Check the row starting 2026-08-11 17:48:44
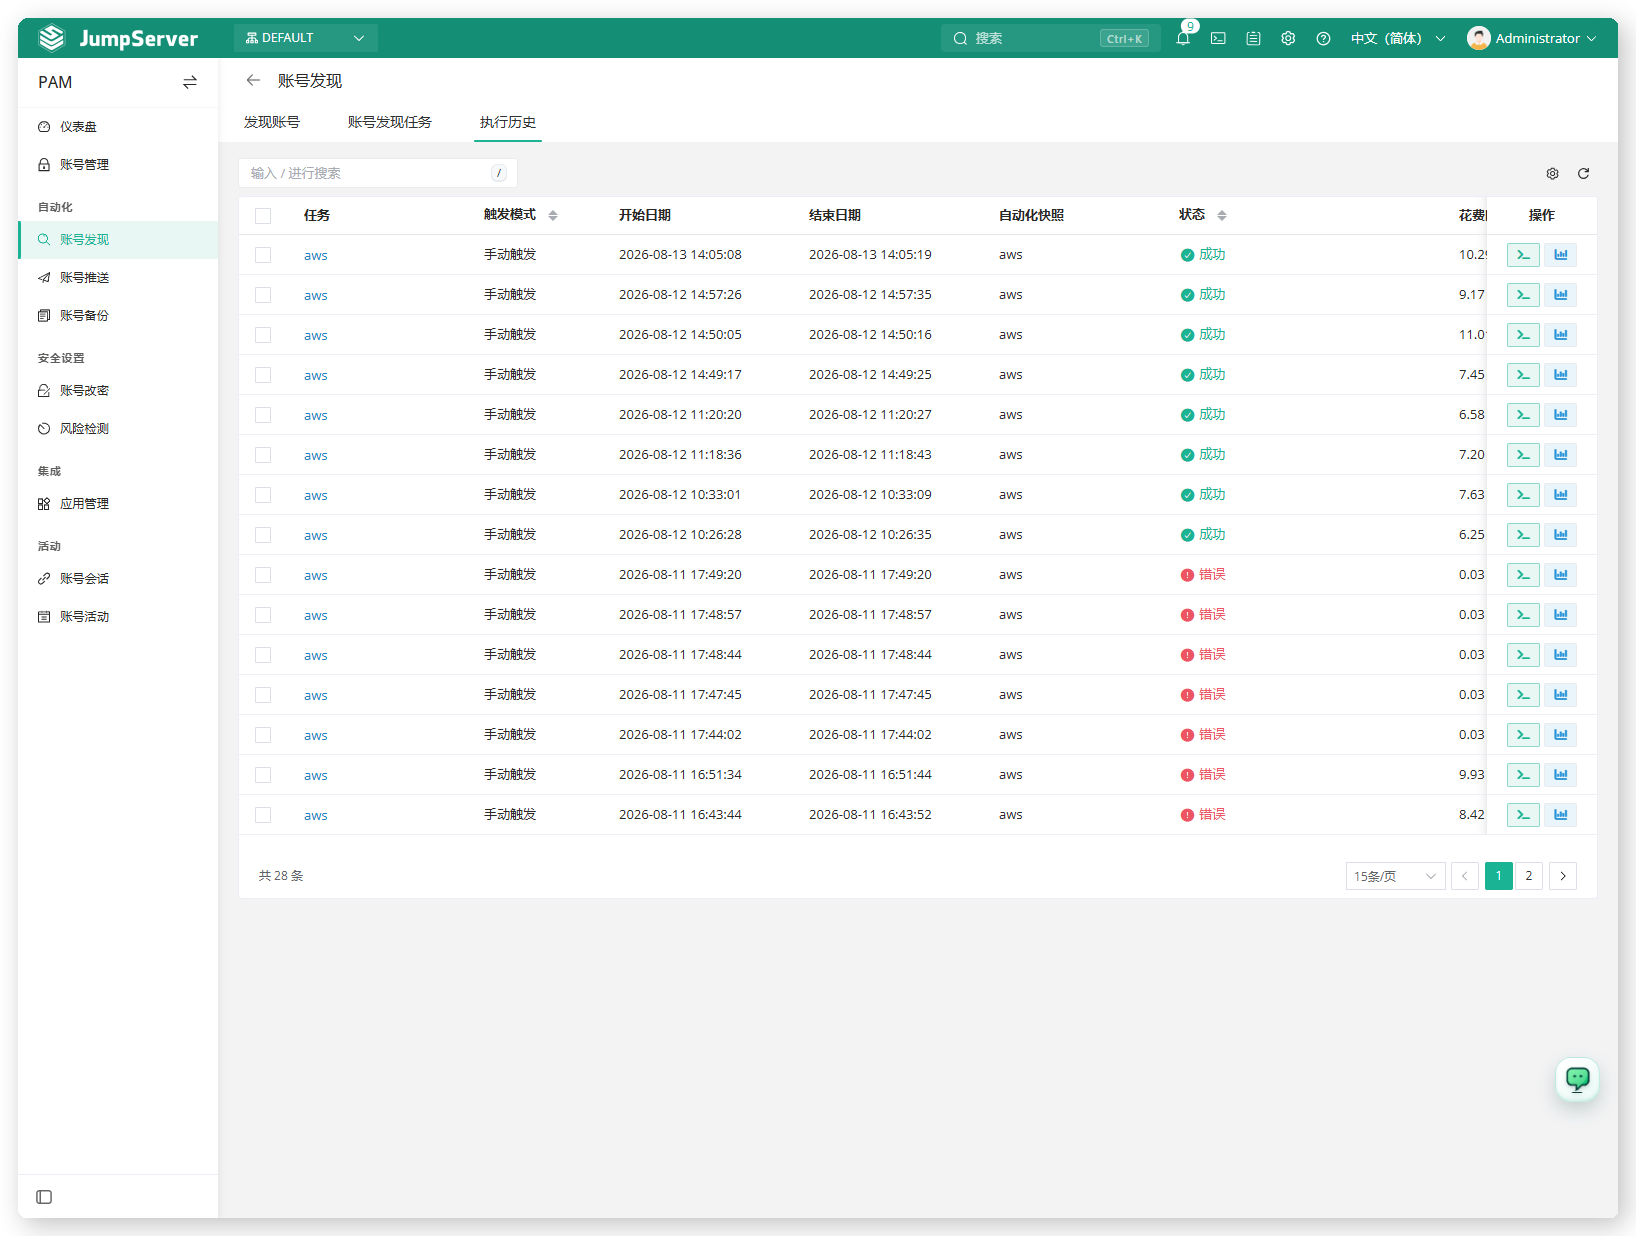Screen dimensions: 1636x1236 pos(263,655)
